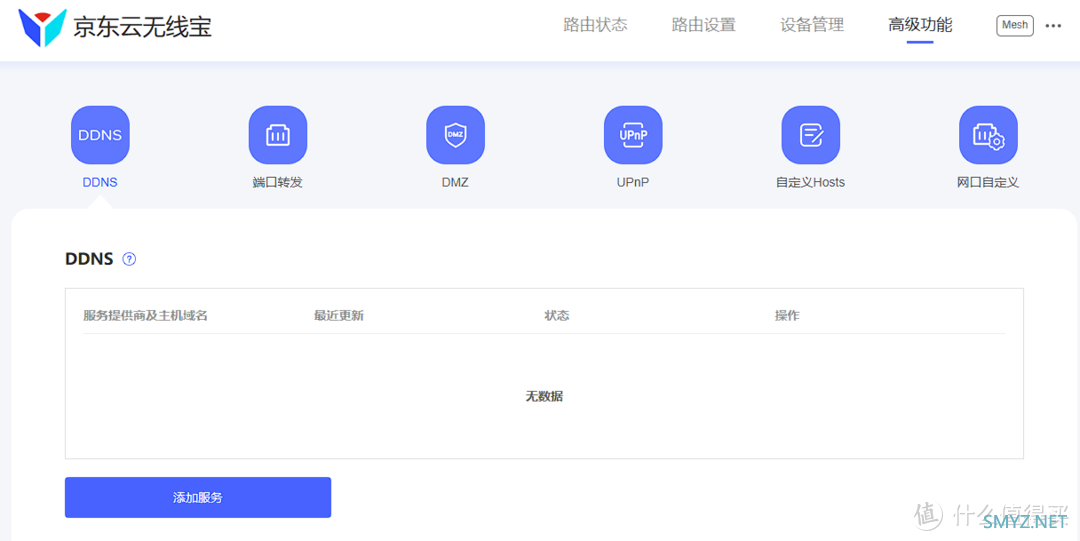Click the 添加服务 button
Image resolution: width=1080 pixels, height=541 pixels.
198,498
